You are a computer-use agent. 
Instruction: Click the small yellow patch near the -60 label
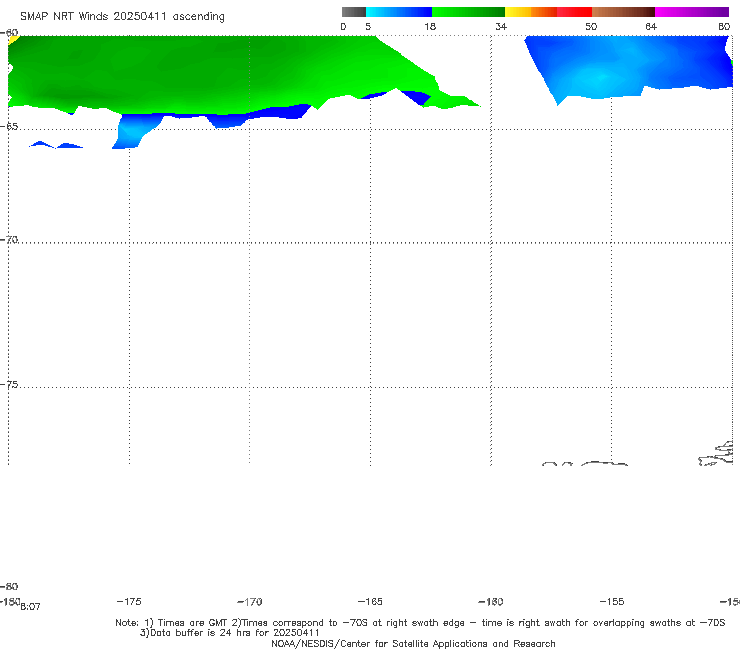(x=12, y=41)
